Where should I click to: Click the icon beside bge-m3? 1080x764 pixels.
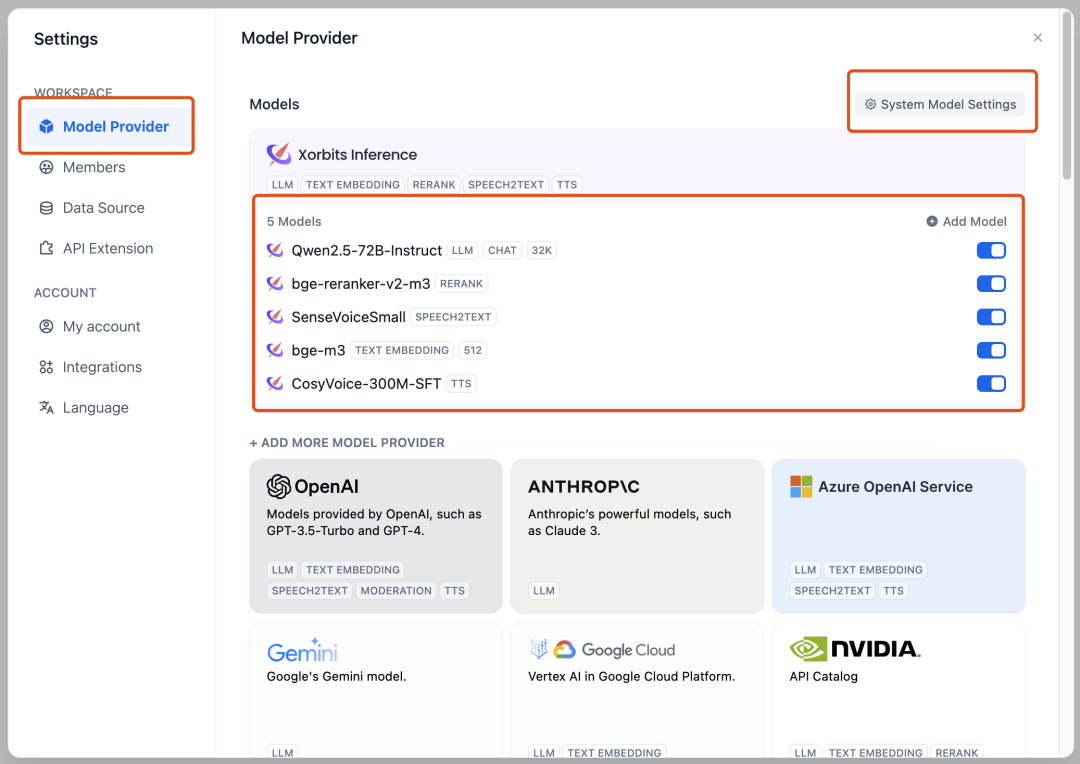coord(275,350)
